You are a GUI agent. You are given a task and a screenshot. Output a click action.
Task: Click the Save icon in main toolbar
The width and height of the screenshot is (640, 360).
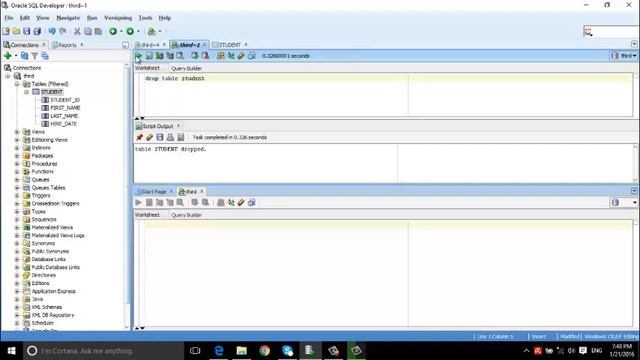[x=27, y=31]
